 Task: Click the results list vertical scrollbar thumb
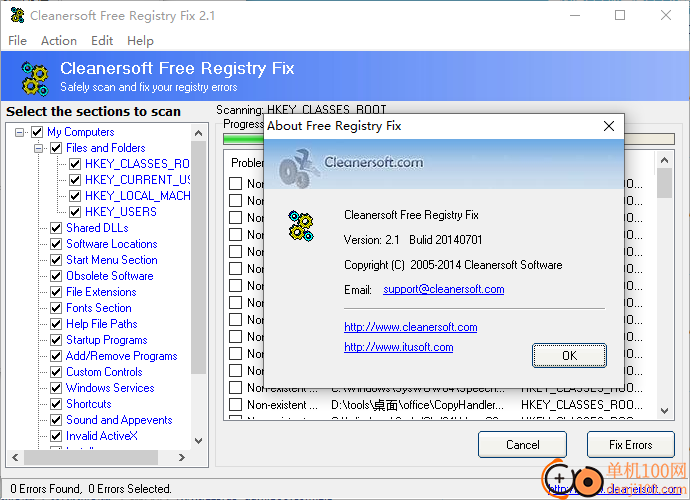point(664,183)
